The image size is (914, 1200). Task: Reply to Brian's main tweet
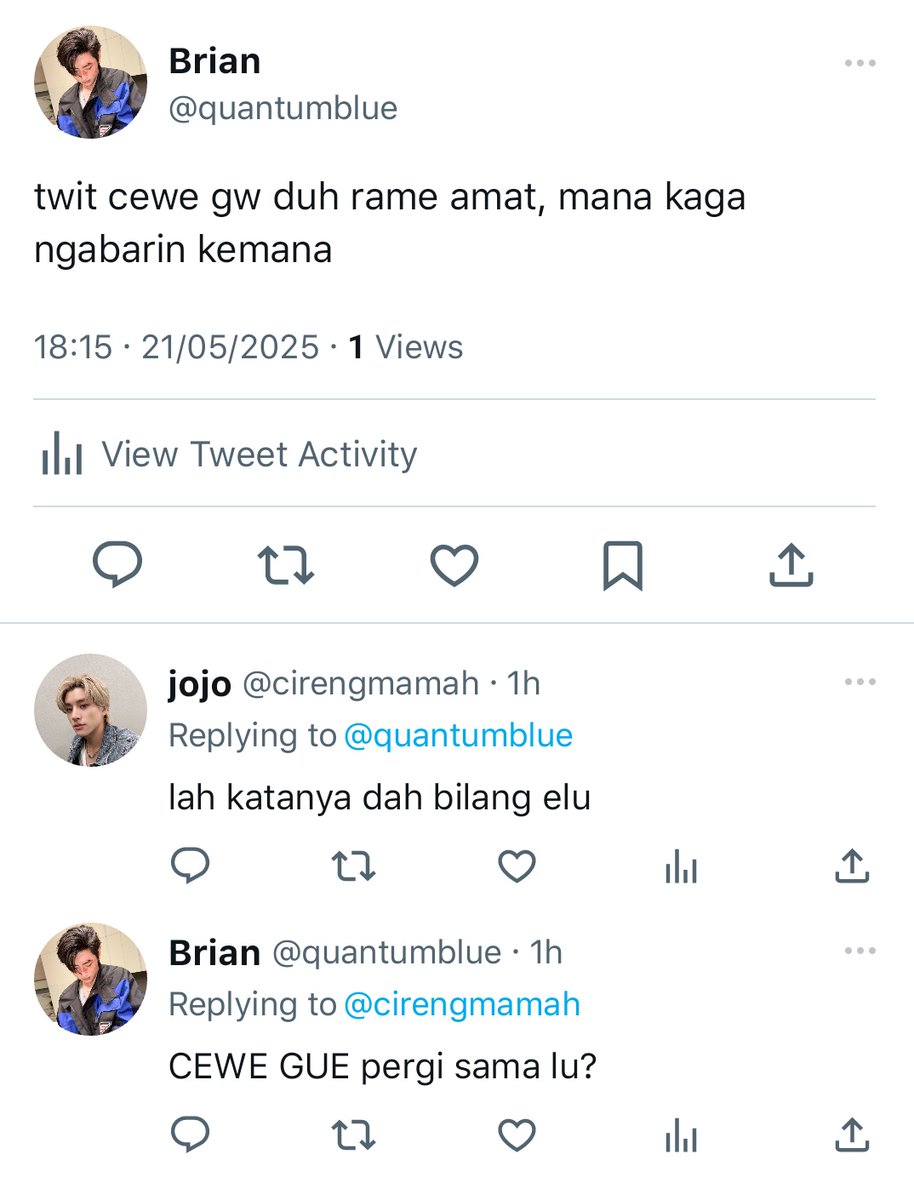117,565
